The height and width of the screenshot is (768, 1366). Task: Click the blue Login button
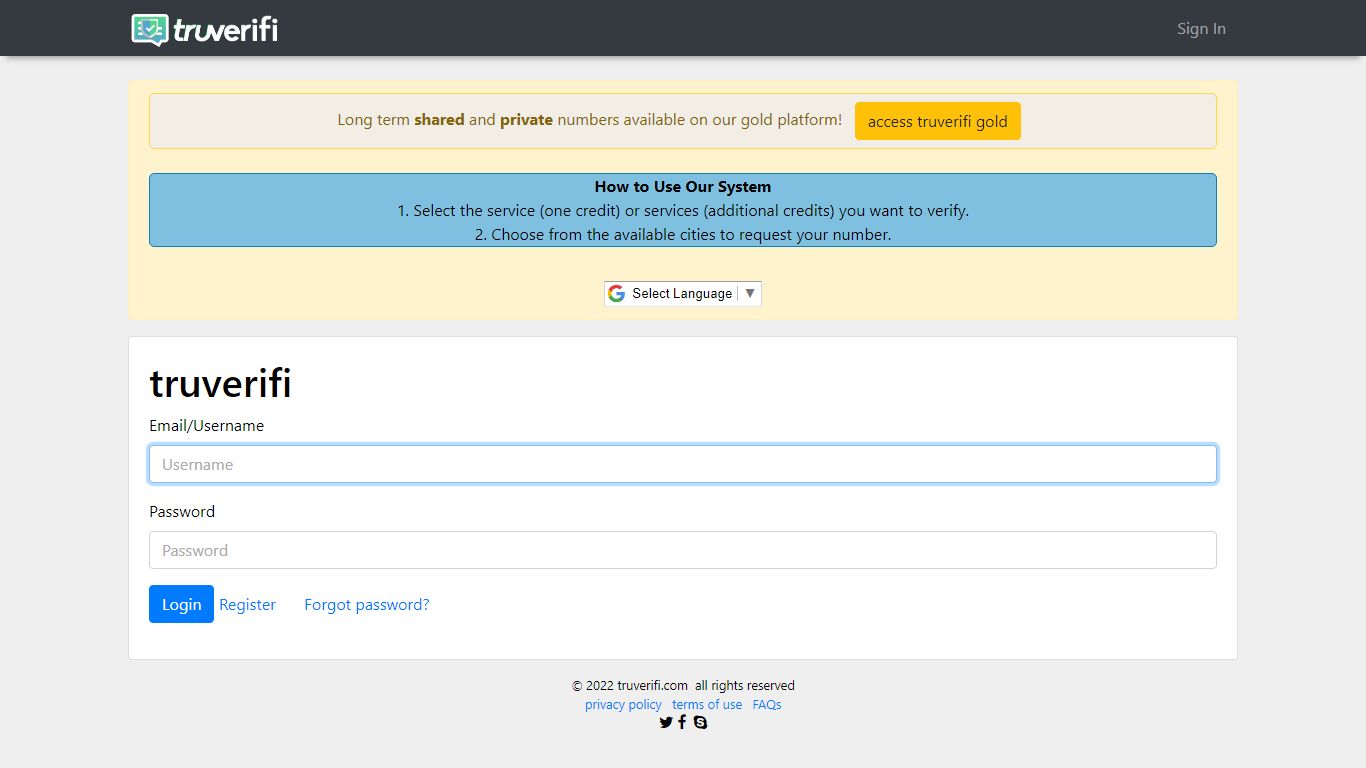click(181, 604)
